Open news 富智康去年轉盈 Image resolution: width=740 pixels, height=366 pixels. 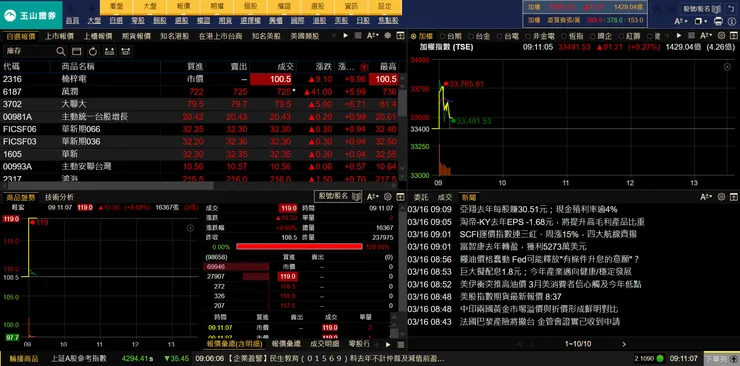(522, 247)
